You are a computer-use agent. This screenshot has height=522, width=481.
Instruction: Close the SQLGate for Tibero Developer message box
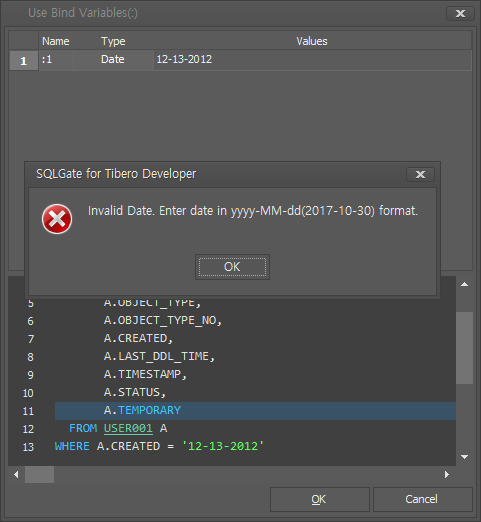(x=420, y=174)
